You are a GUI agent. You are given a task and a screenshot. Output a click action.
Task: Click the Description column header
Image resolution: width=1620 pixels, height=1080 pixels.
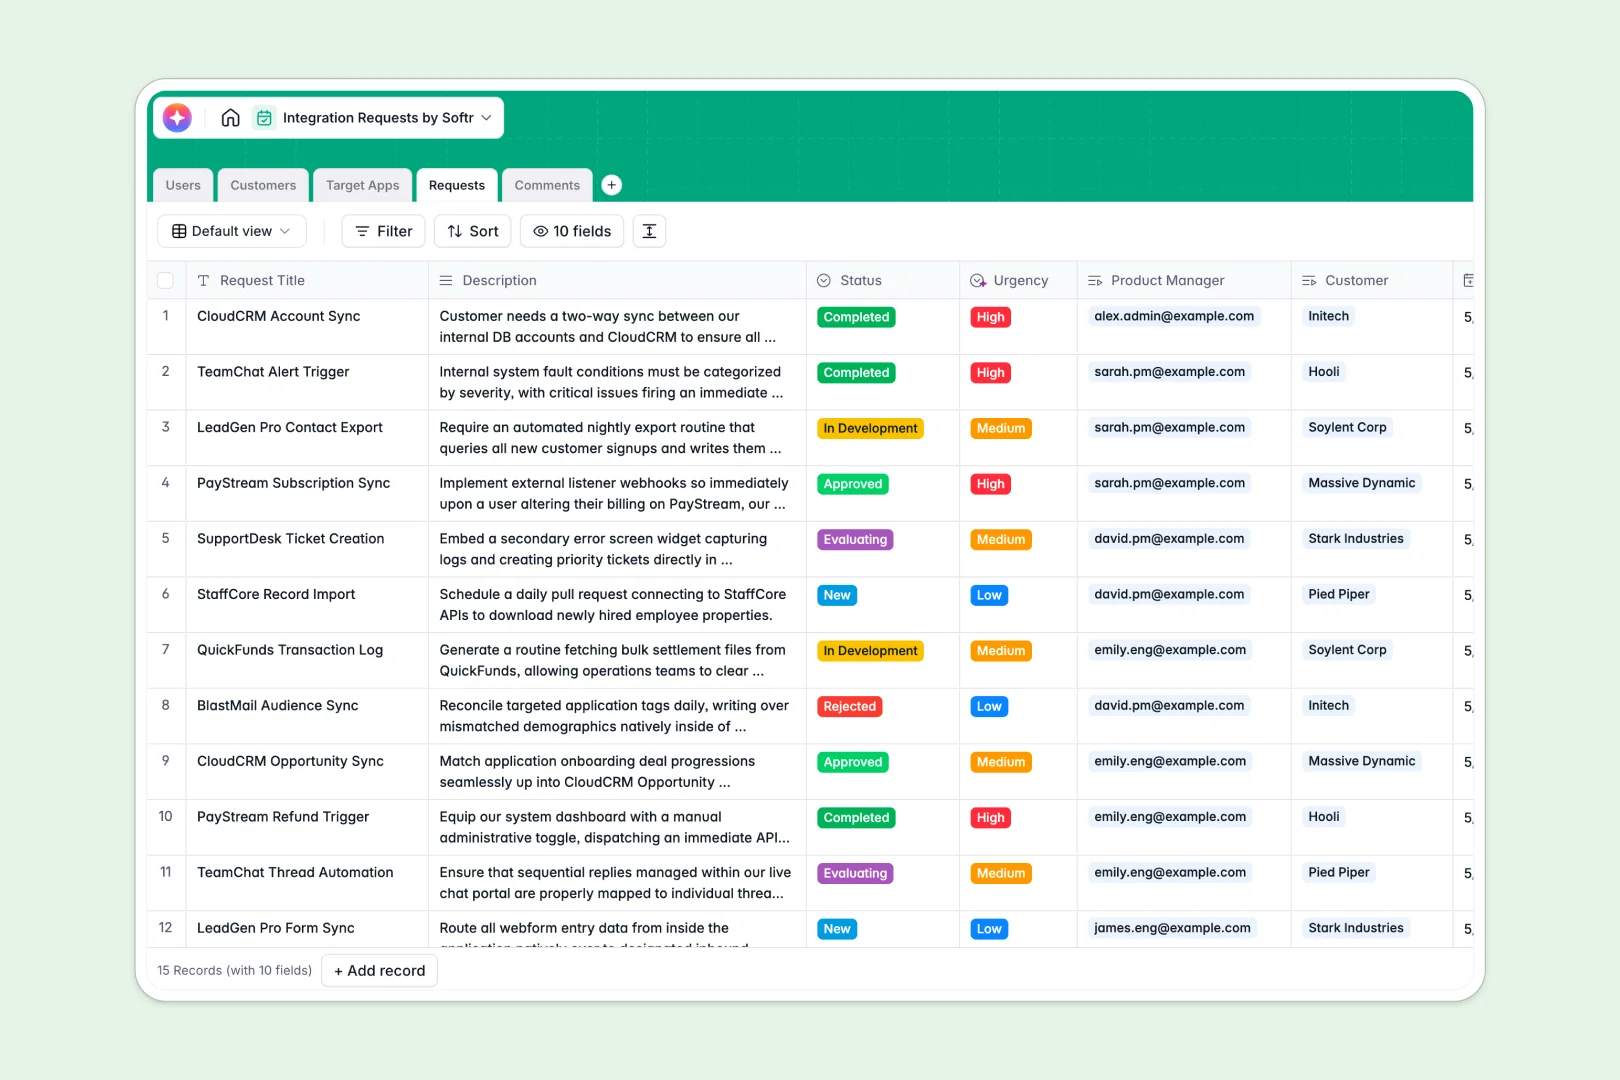617,281
